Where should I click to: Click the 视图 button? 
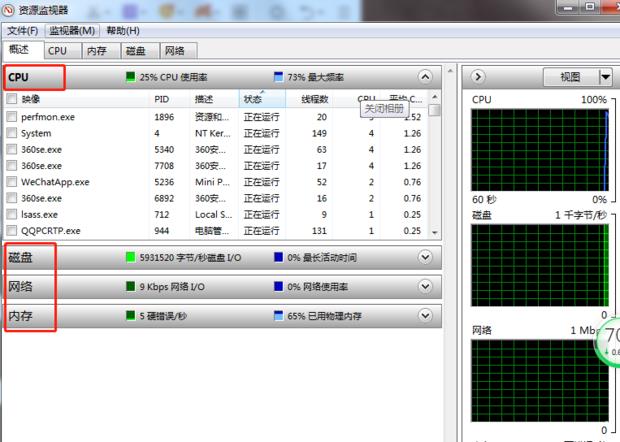pyautogui.click(x=570, y=77)
